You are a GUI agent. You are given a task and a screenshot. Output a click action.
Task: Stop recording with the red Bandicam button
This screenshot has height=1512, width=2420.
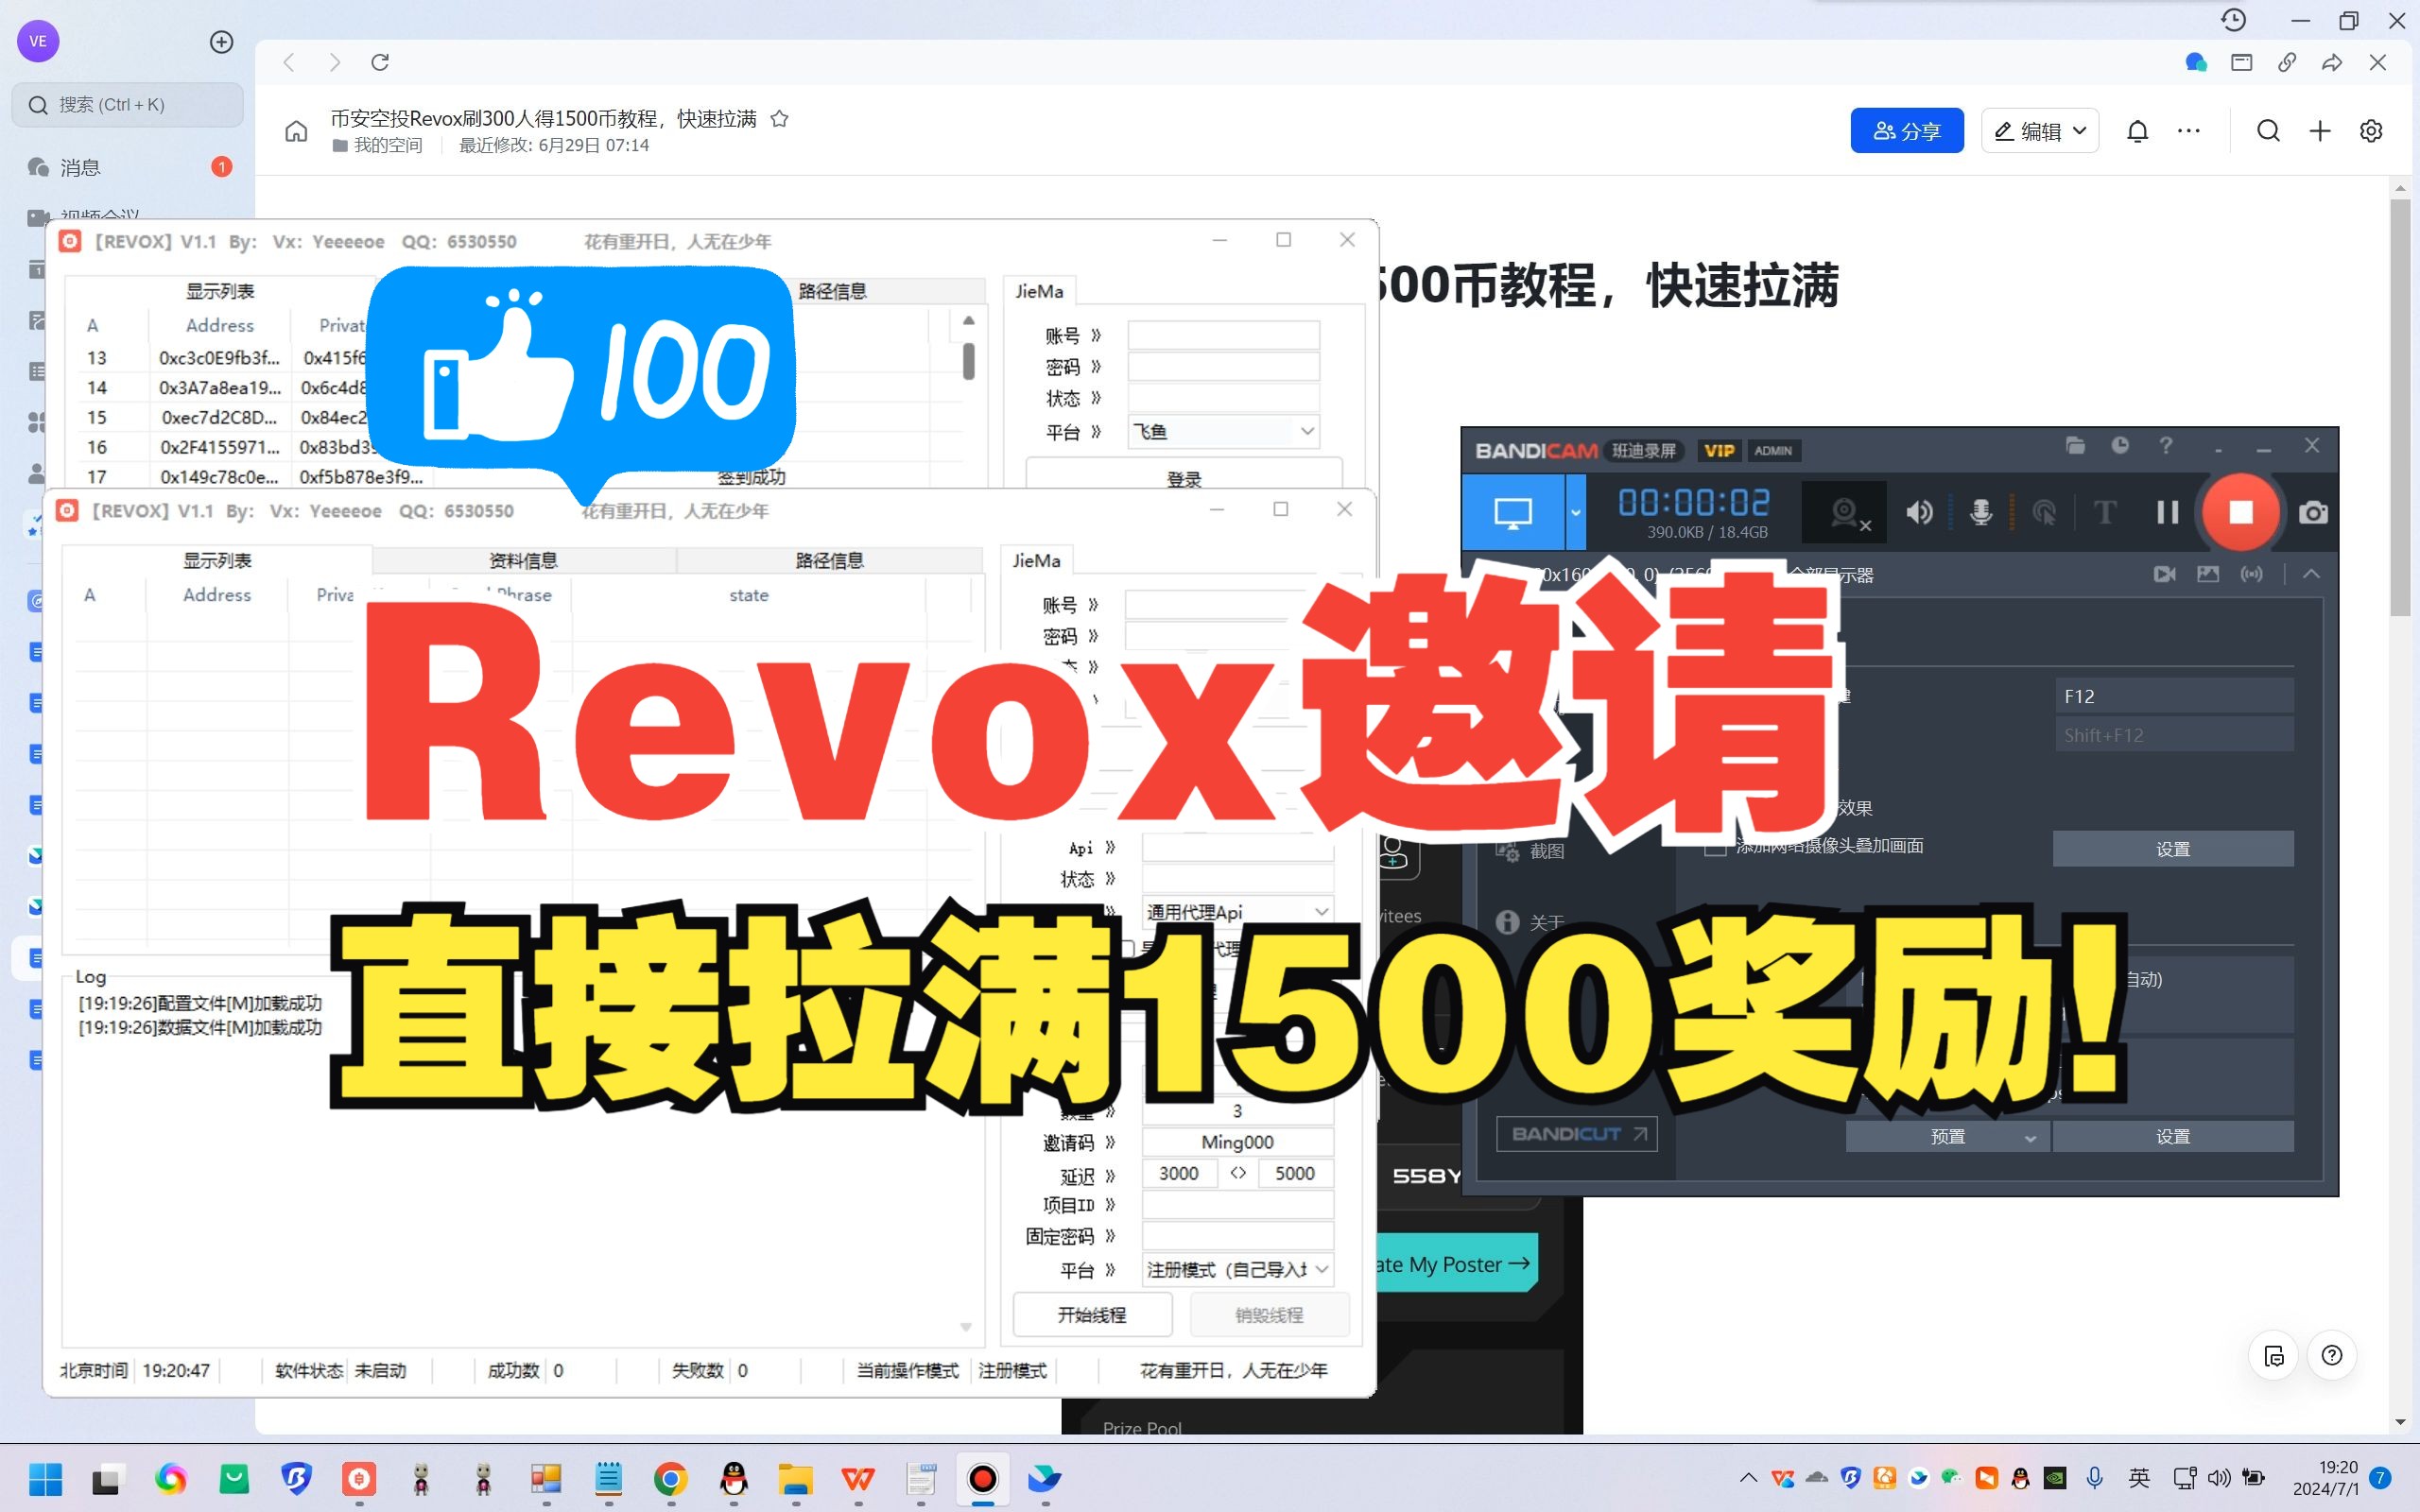click(2241, 512)
